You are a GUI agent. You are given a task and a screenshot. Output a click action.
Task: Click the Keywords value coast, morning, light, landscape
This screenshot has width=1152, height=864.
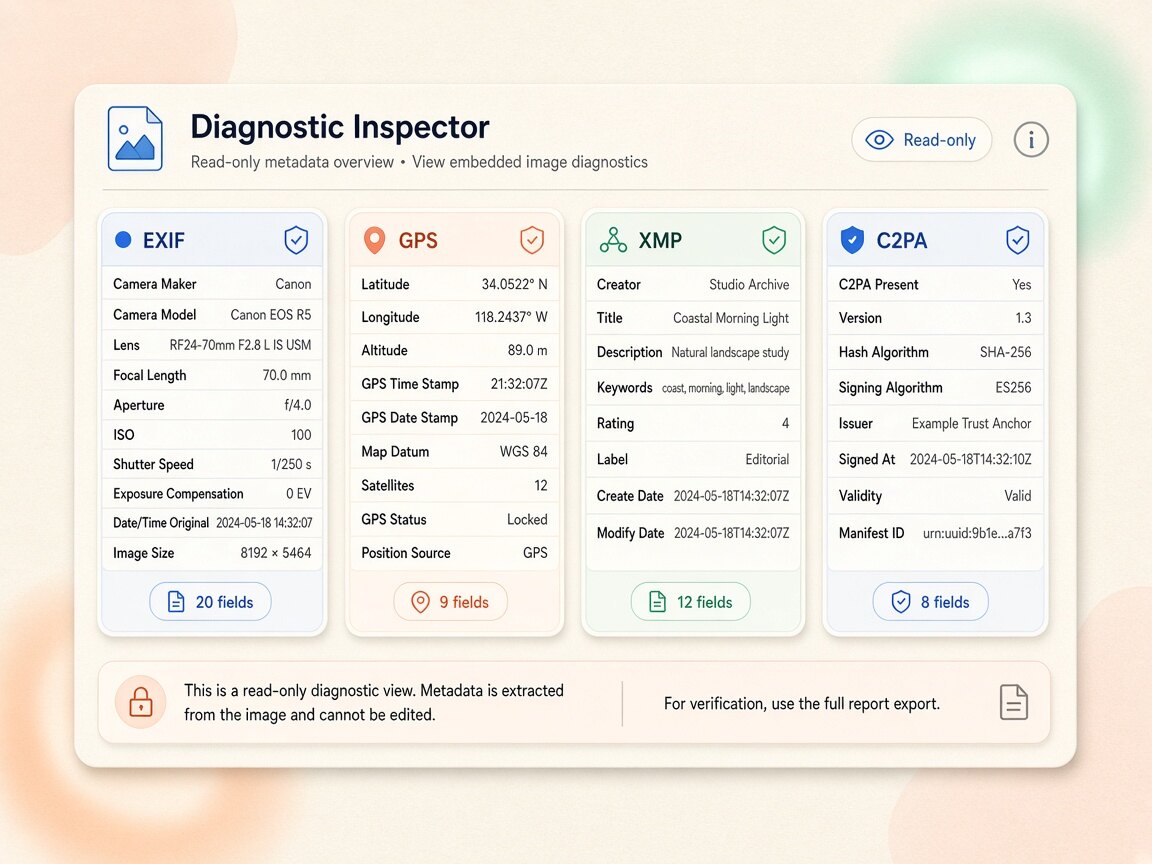tap(726, 388)
